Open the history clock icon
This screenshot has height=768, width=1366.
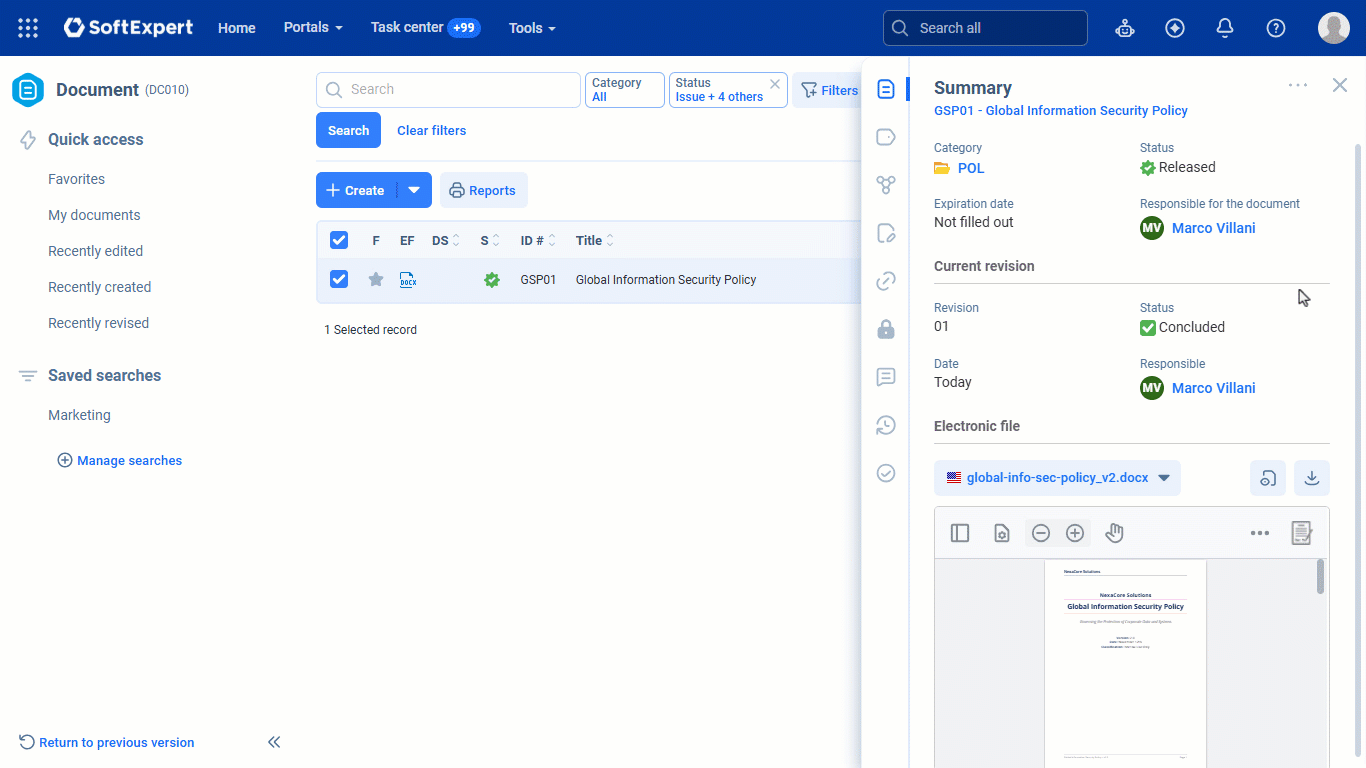click(x=885, y=425)
